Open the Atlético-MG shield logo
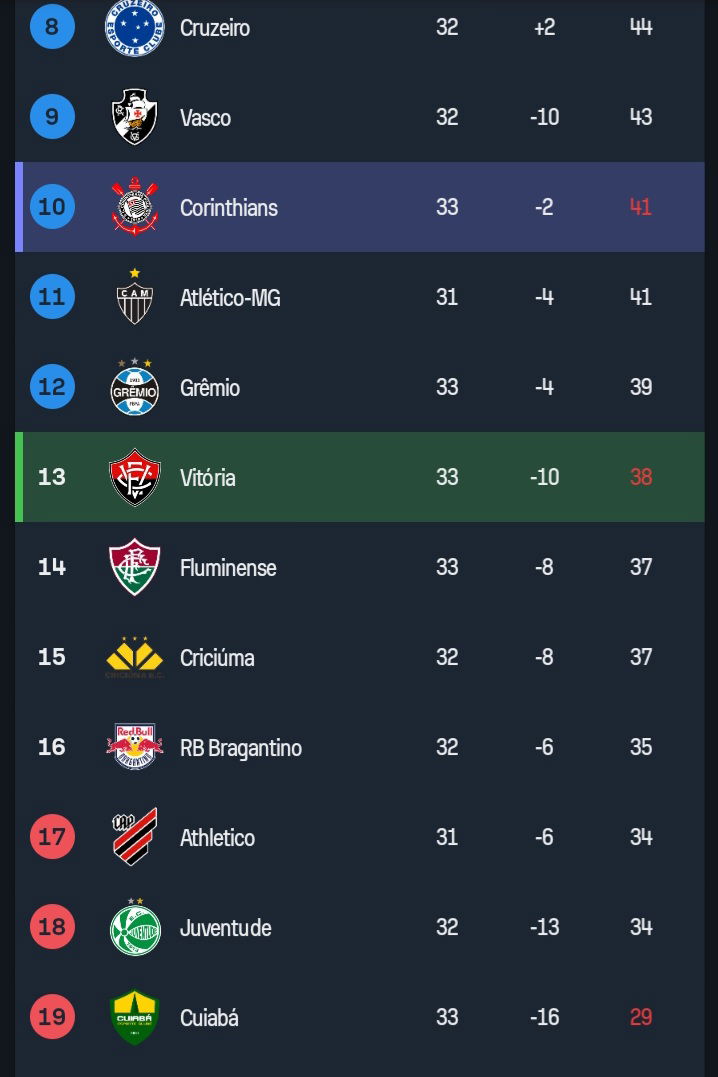The image size is (718, 1077). click(x=135, y=297)
